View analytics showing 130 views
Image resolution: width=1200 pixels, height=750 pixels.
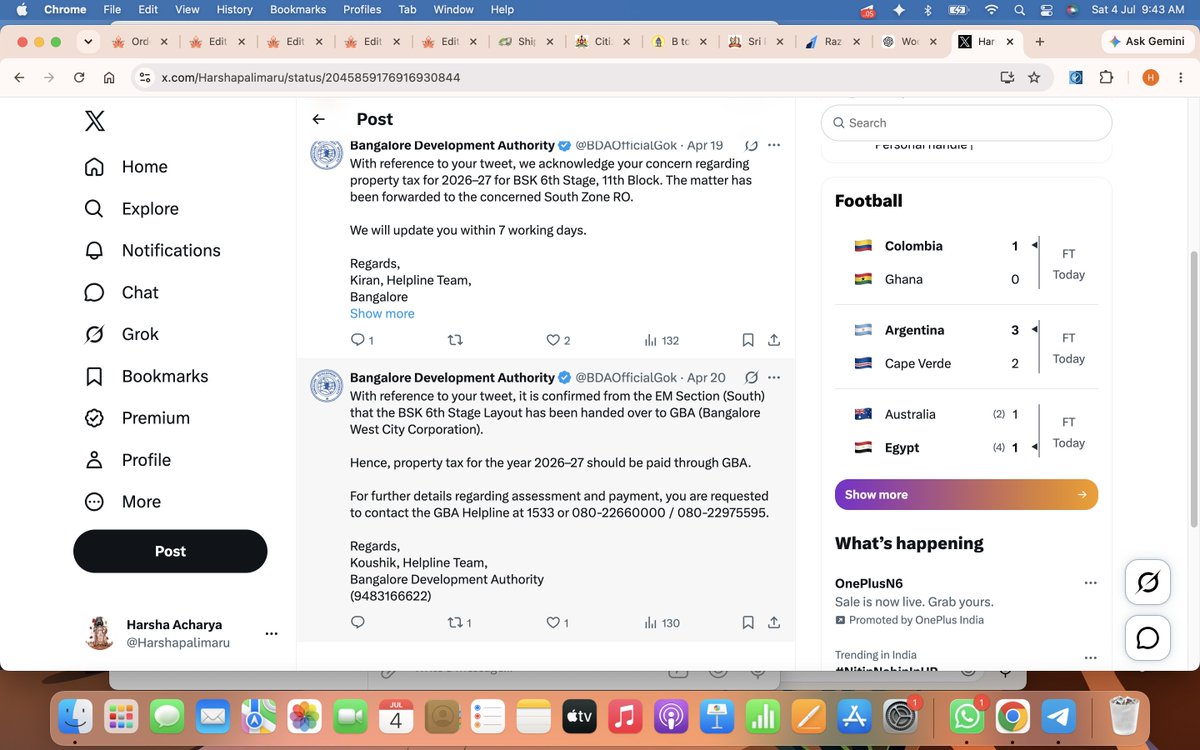click(661, 622)
